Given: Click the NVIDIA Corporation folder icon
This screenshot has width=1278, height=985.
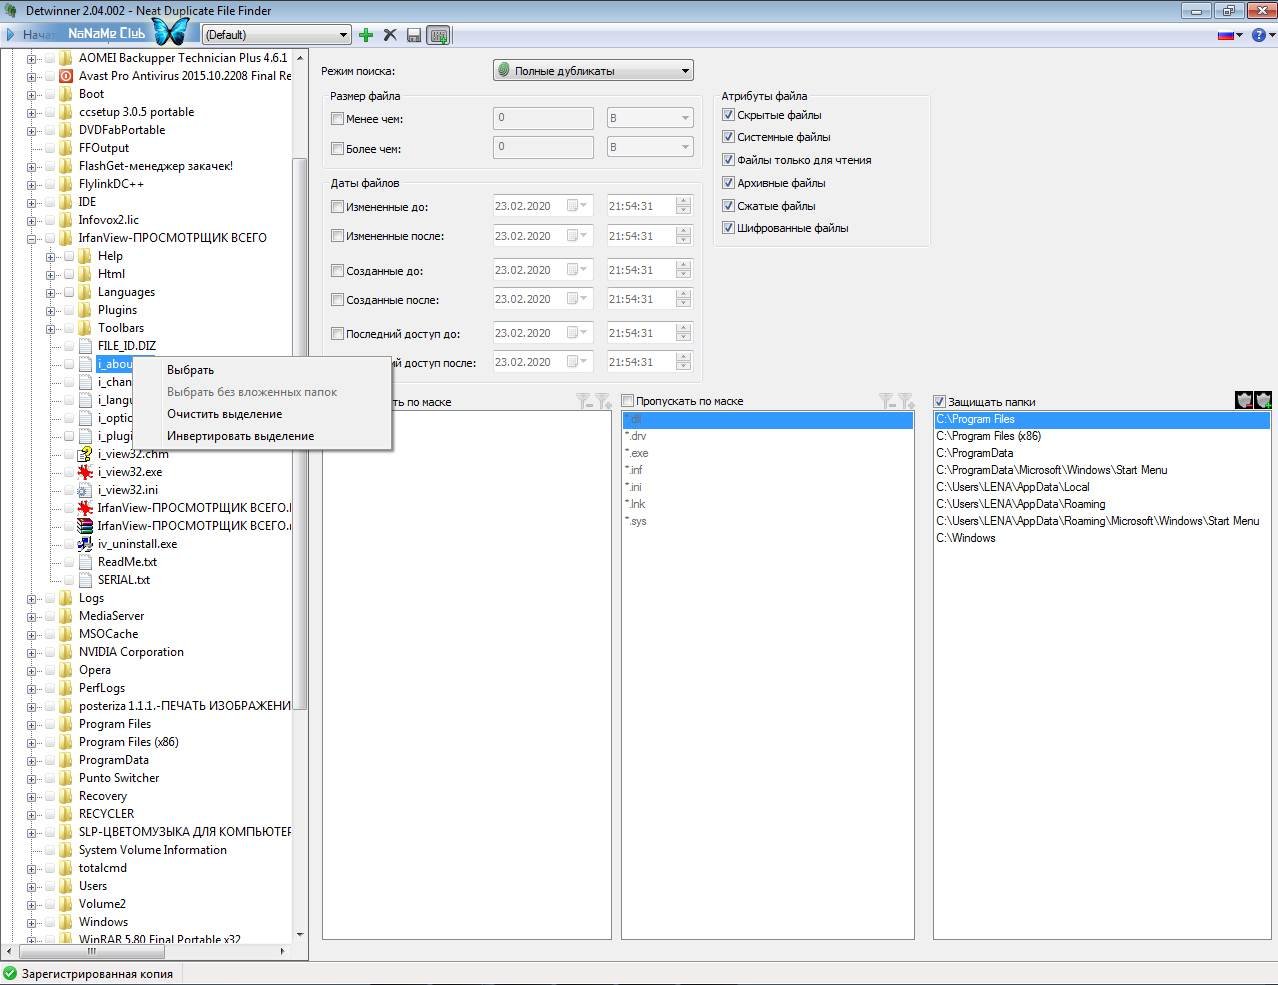Looking at the screenshot, I should (66, 652).
